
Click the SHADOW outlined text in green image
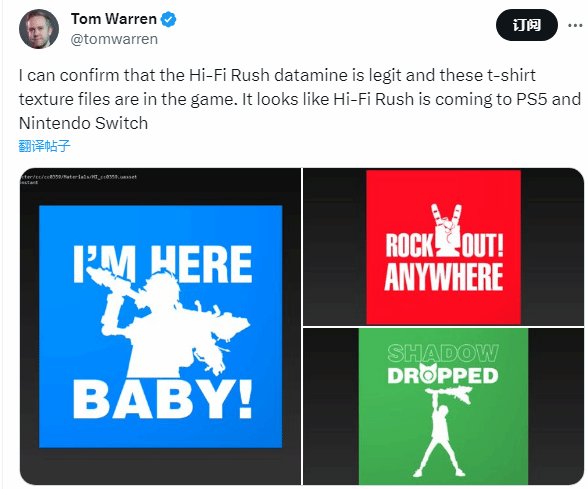(x=443, y=353)
